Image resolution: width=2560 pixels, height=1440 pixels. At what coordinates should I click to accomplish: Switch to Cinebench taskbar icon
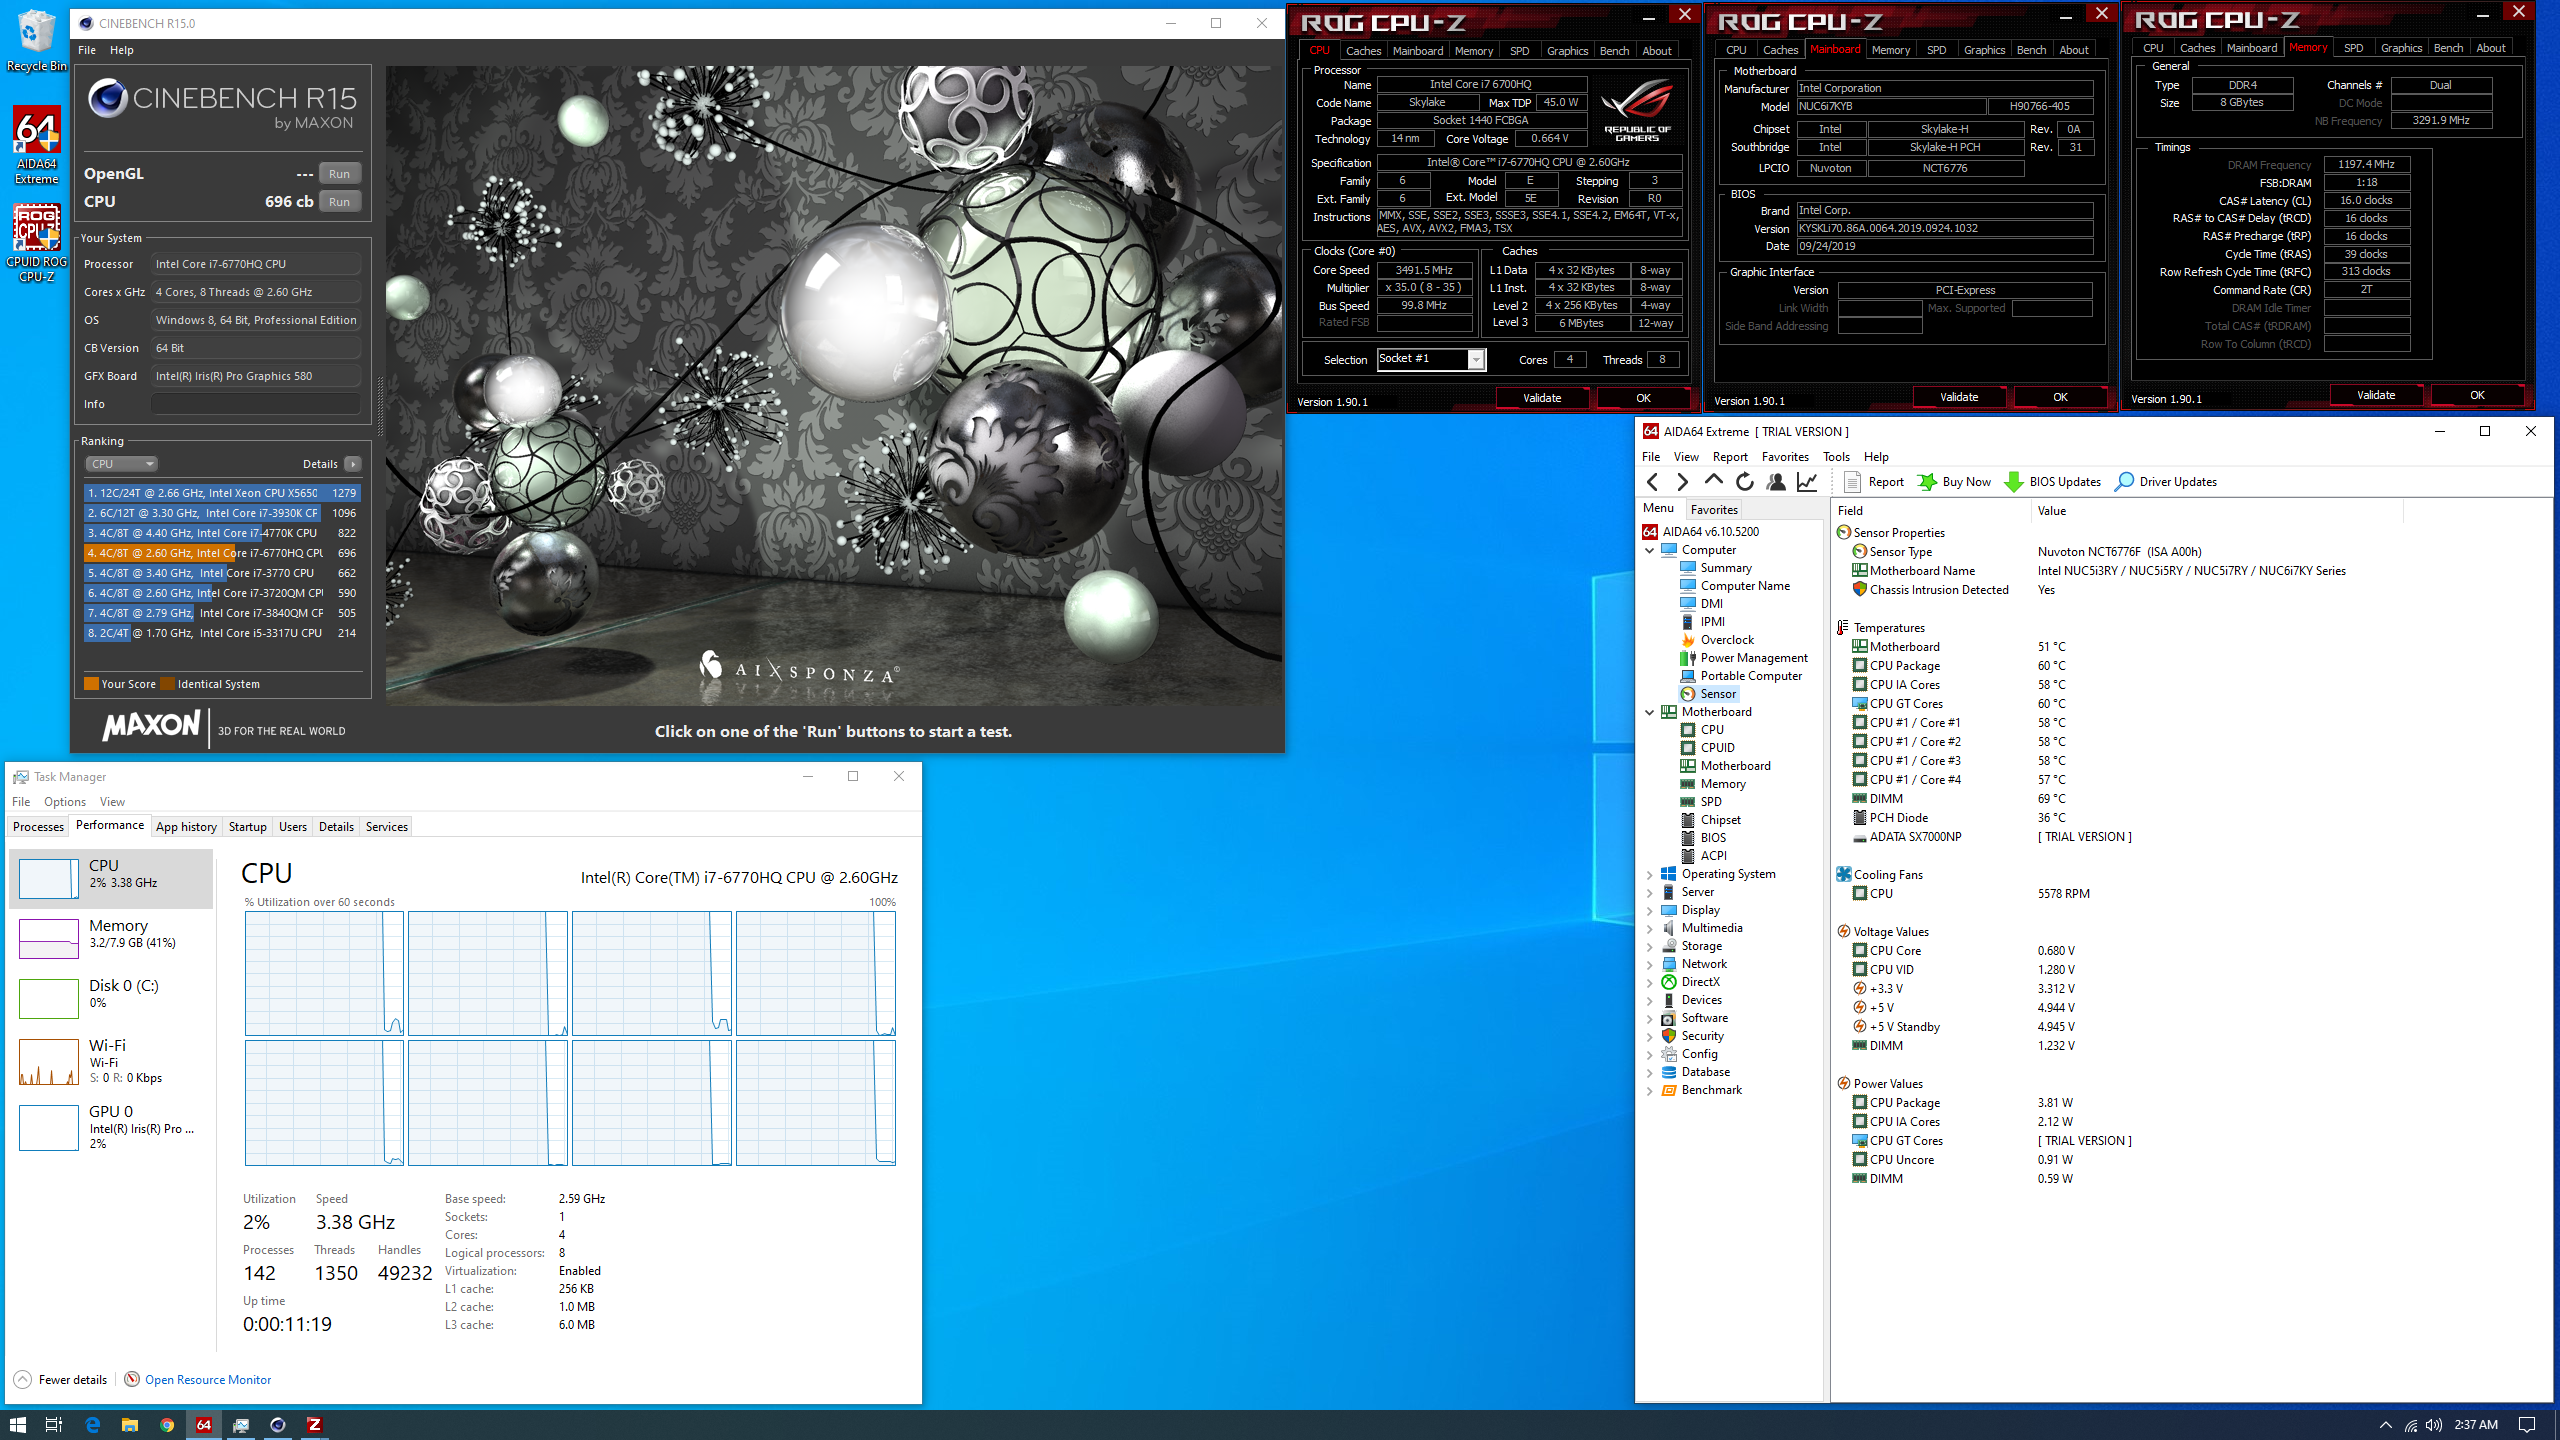coord(278,1425)
